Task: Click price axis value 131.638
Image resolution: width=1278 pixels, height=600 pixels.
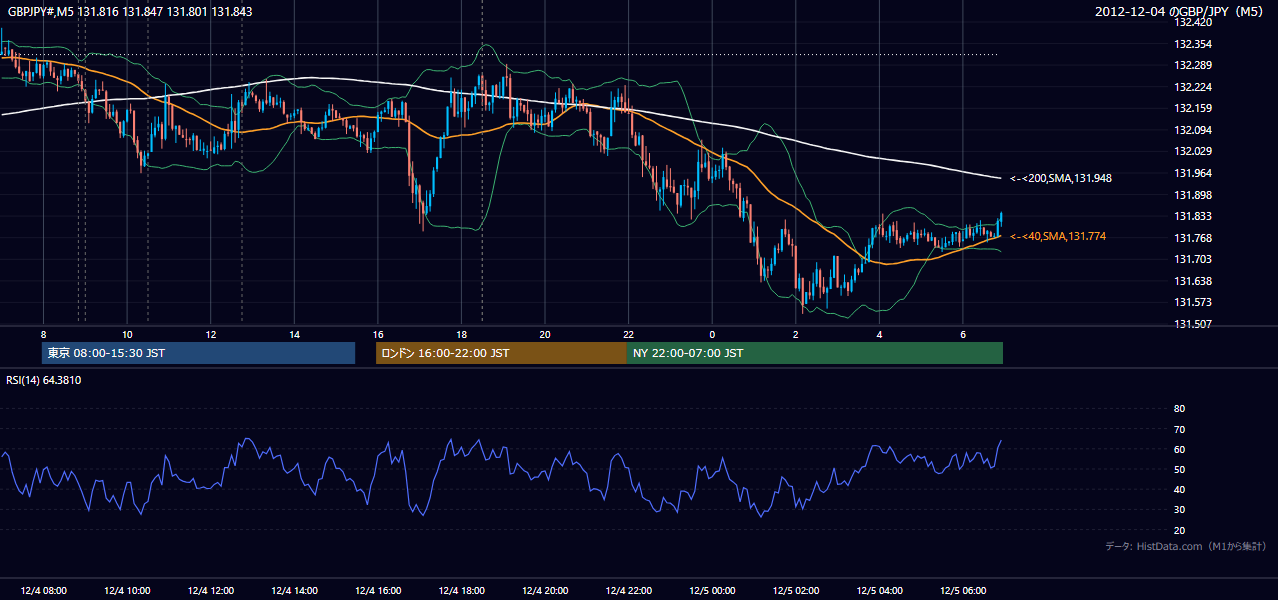Action: click(x=1193, y=281)
